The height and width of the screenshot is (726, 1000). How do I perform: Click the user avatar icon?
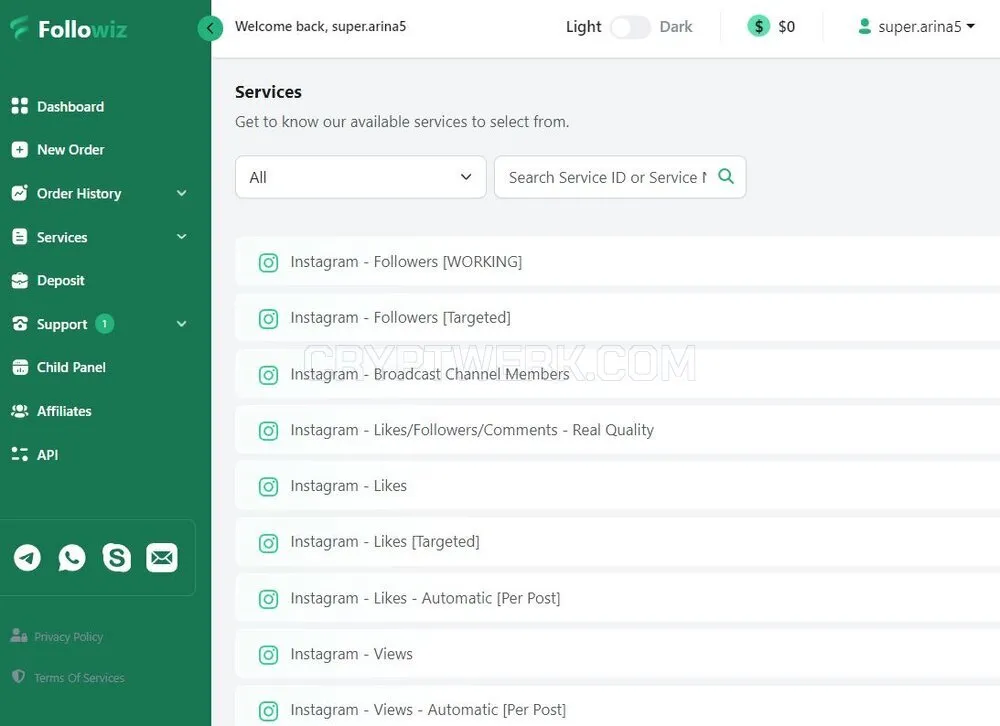[x=865, y=26]
